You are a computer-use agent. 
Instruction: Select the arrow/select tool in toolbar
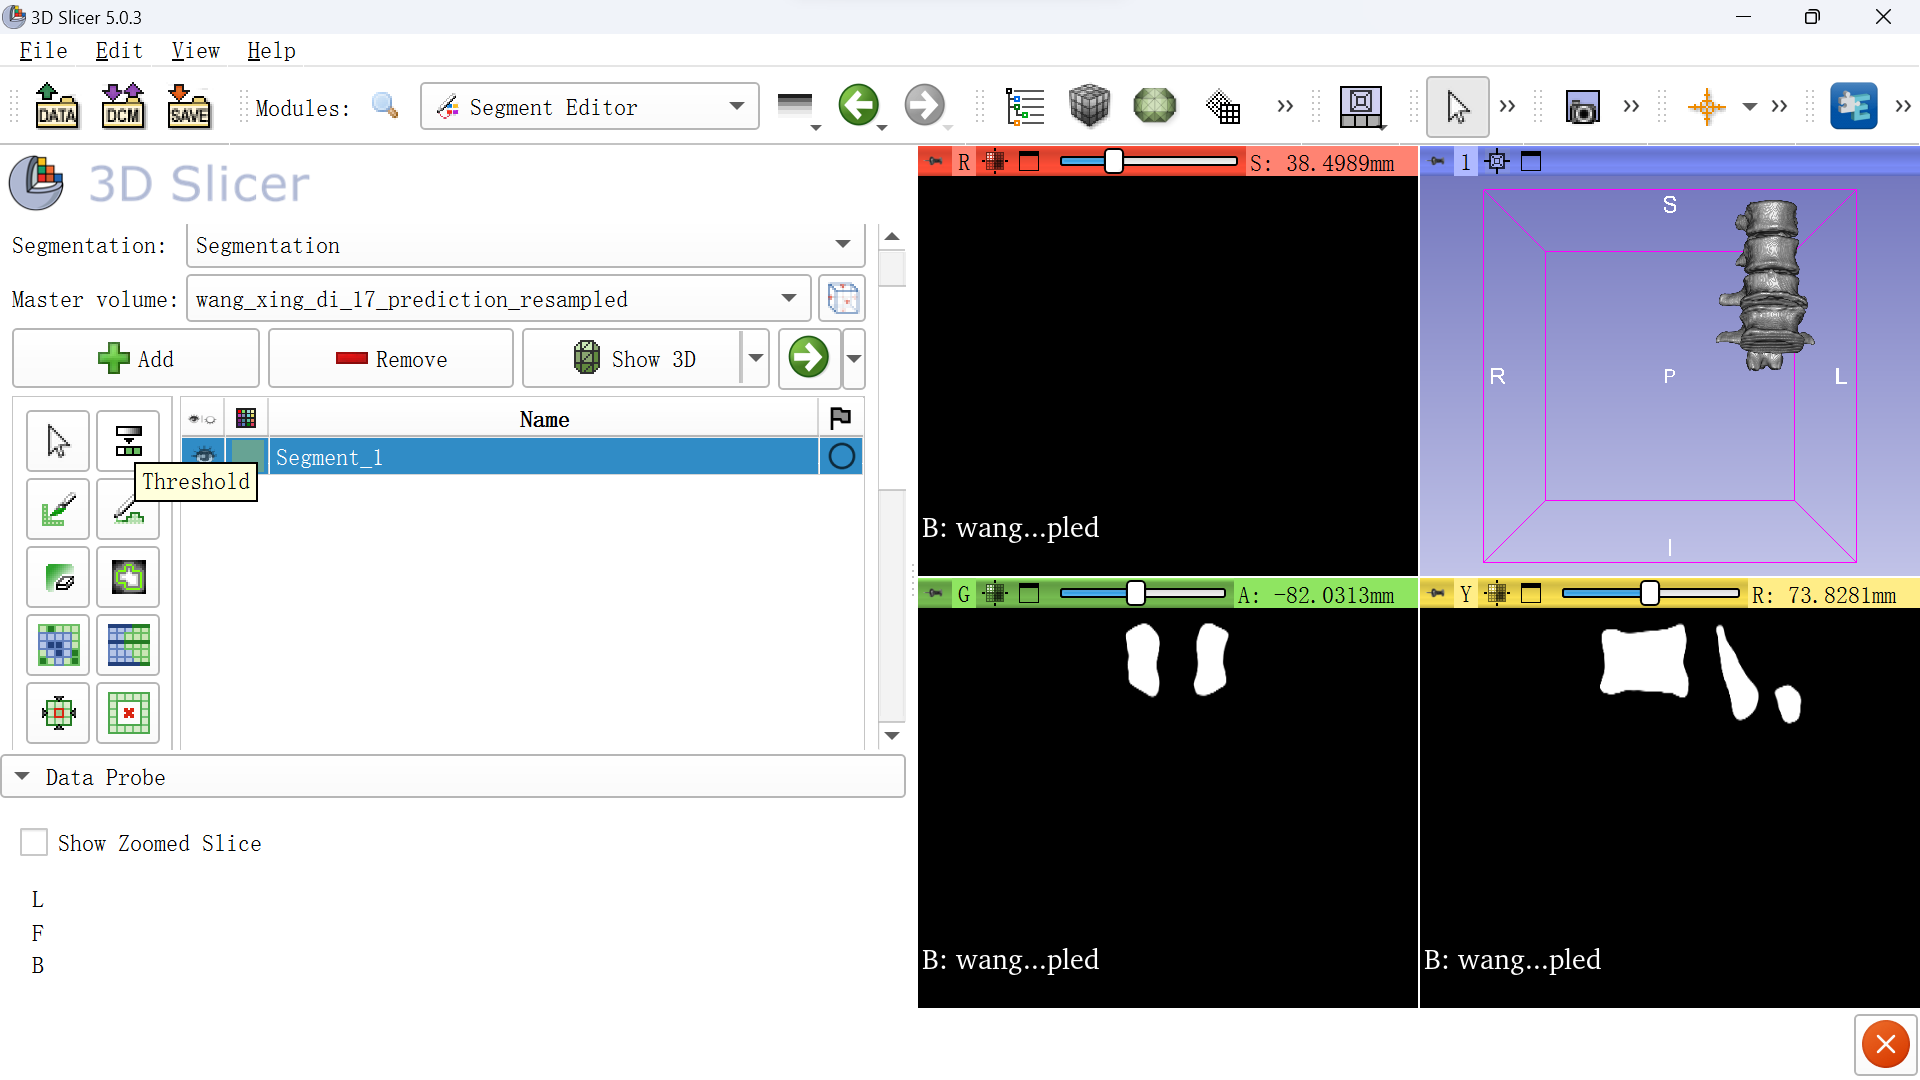tap(59, 440)
